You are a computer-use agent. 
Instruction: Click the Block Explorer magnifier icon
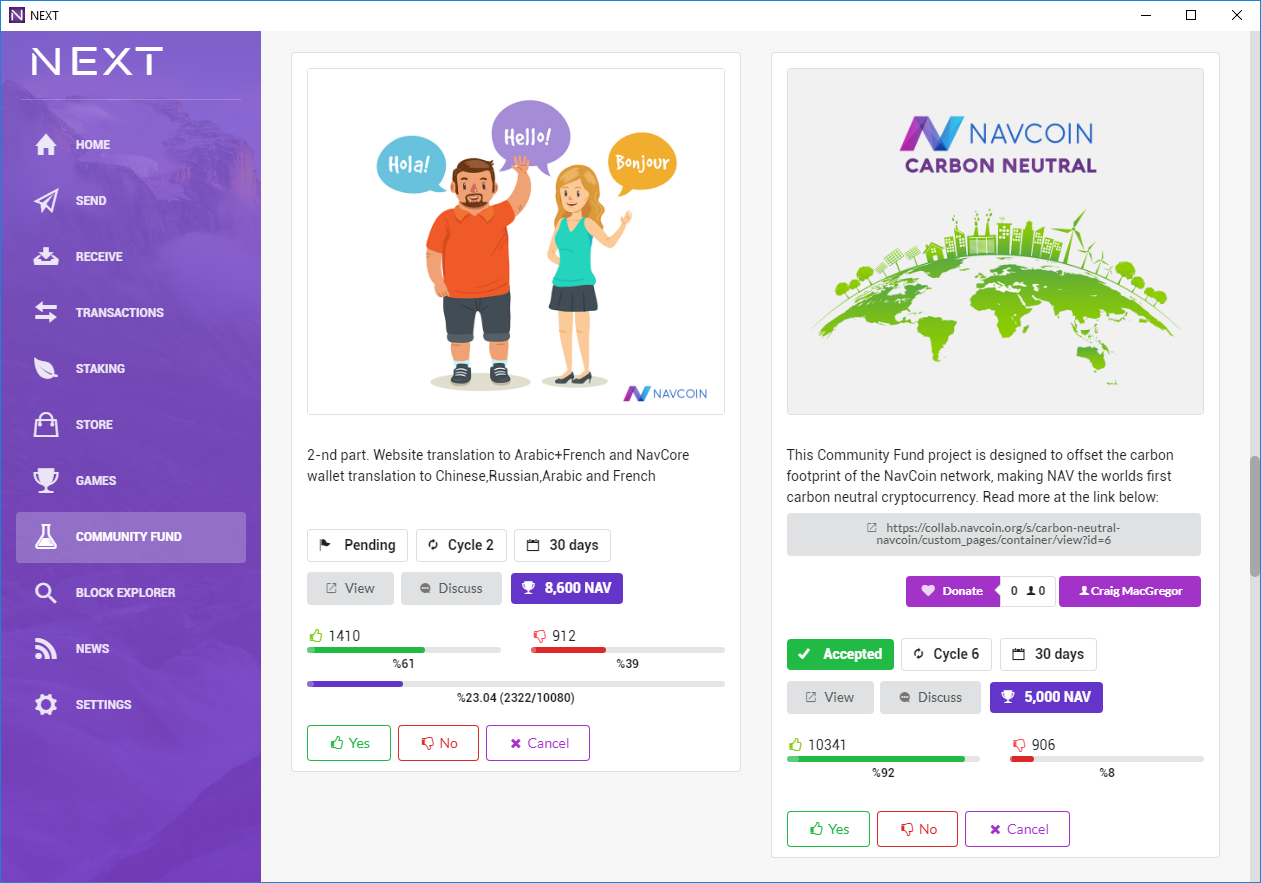pos(46,593)
